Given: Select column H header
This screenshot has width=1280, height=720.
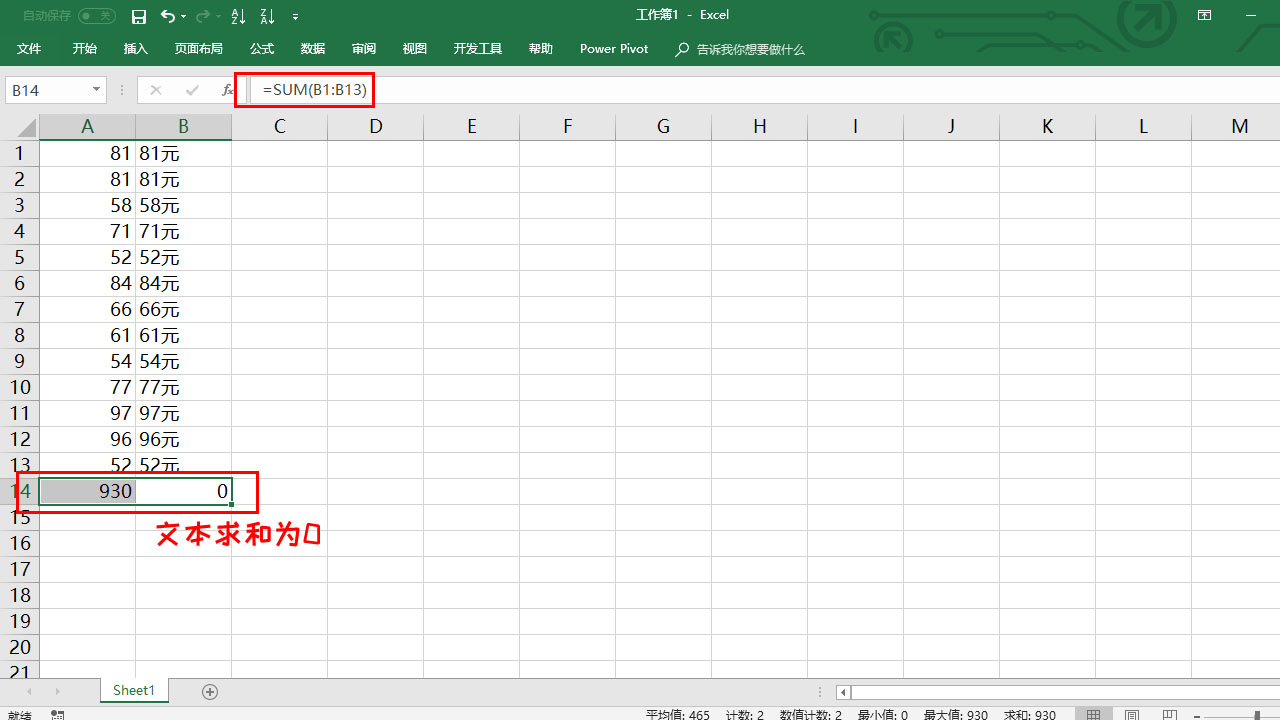Looking at the screenshot, I should [759, 127].
